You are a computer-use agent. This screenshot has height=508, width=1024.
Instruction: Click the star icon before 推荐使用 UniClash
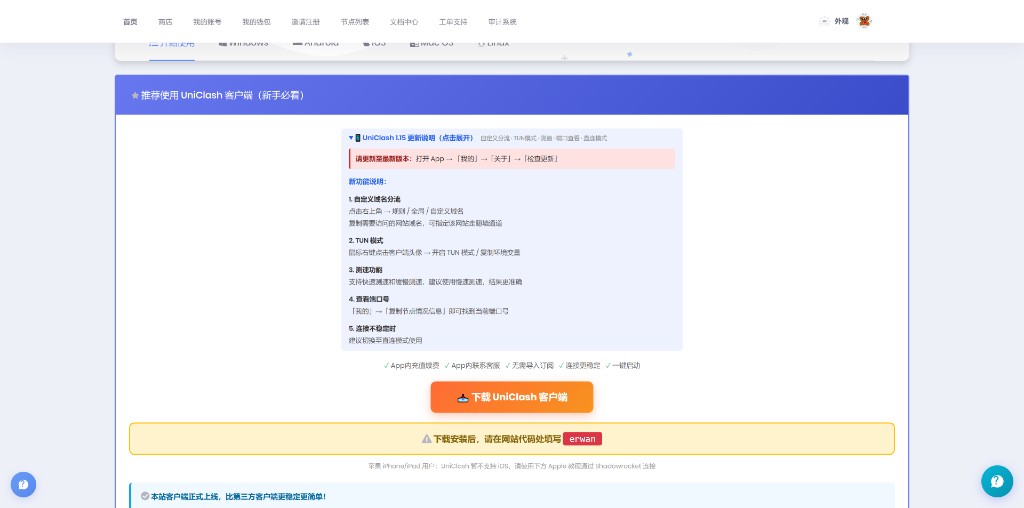(135, 95)
